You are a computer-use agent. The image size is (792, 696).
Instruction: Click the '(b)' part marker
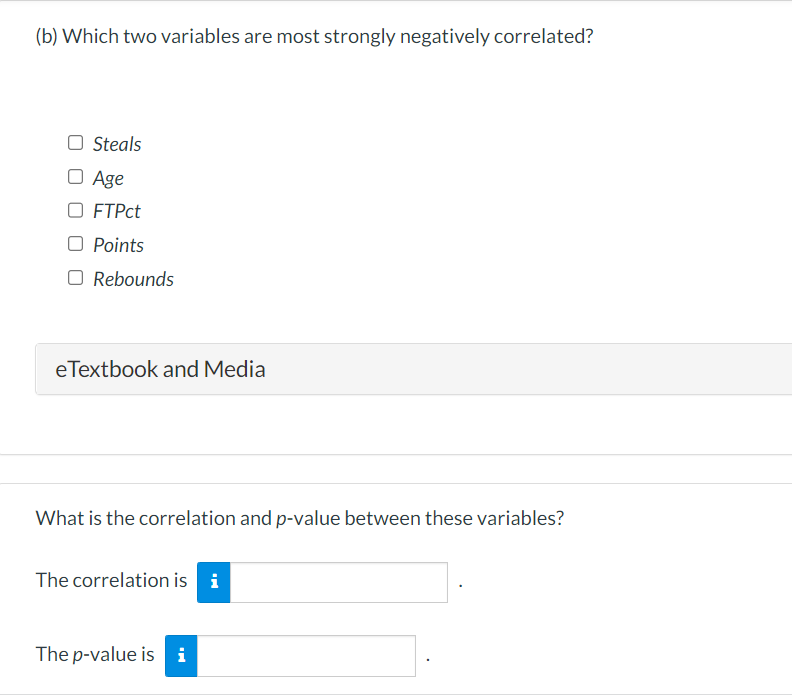point(47,37)
